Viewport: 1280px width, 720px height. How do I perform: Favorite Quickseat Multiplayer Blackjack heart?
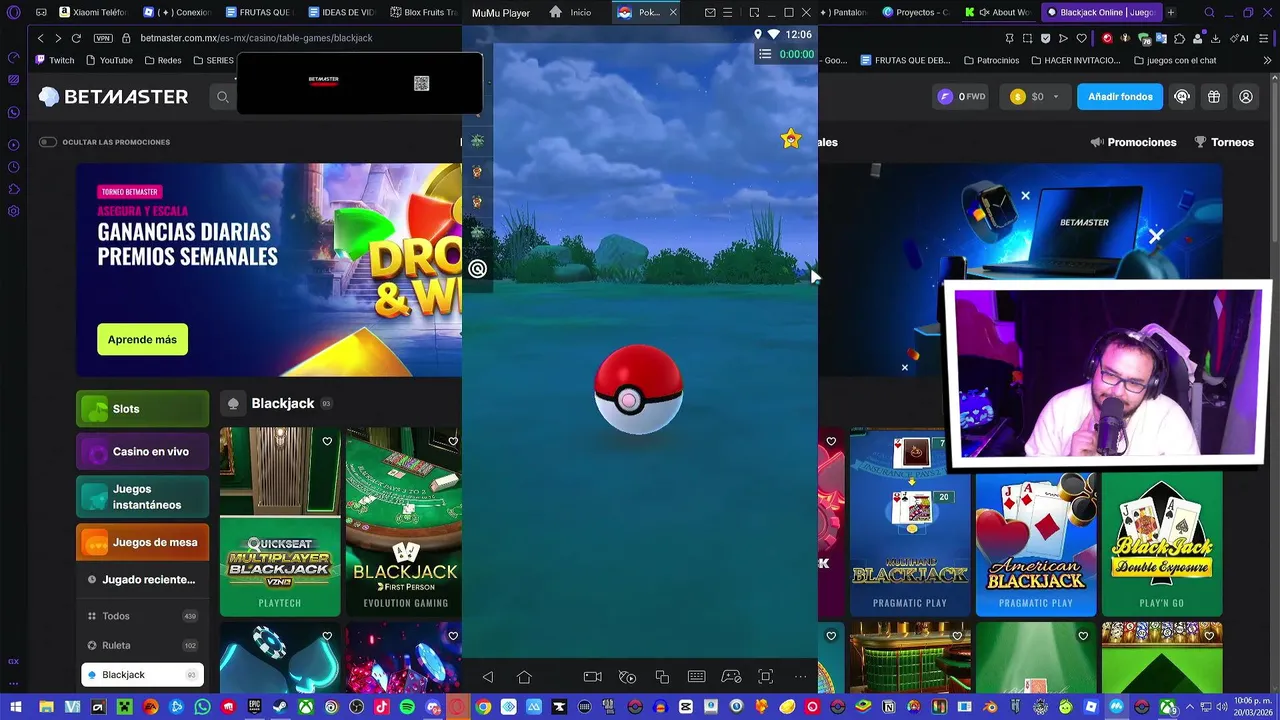(x=327, y=441)
